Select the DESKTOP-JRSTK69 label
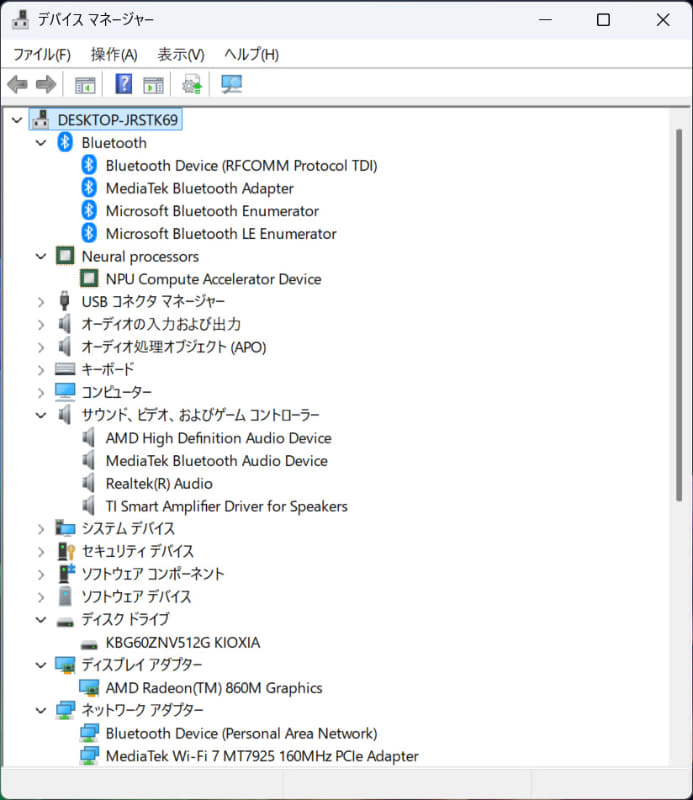Screen dimensions: 693x800 [118, 120]
